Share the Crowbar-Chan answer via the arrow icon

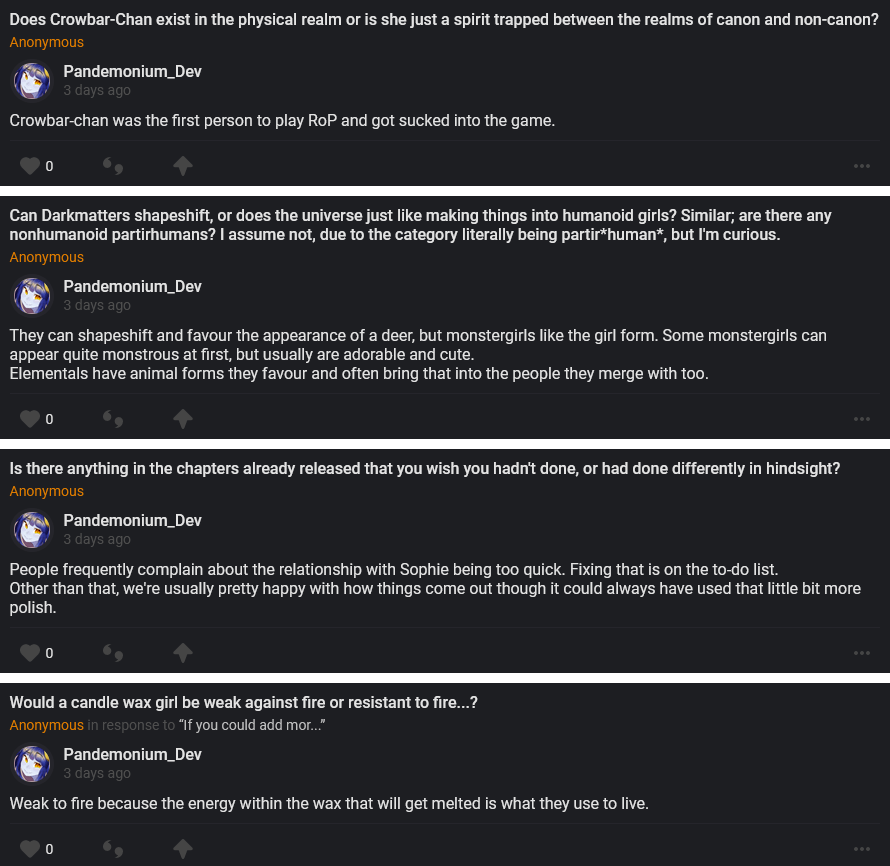coord(182,166)
